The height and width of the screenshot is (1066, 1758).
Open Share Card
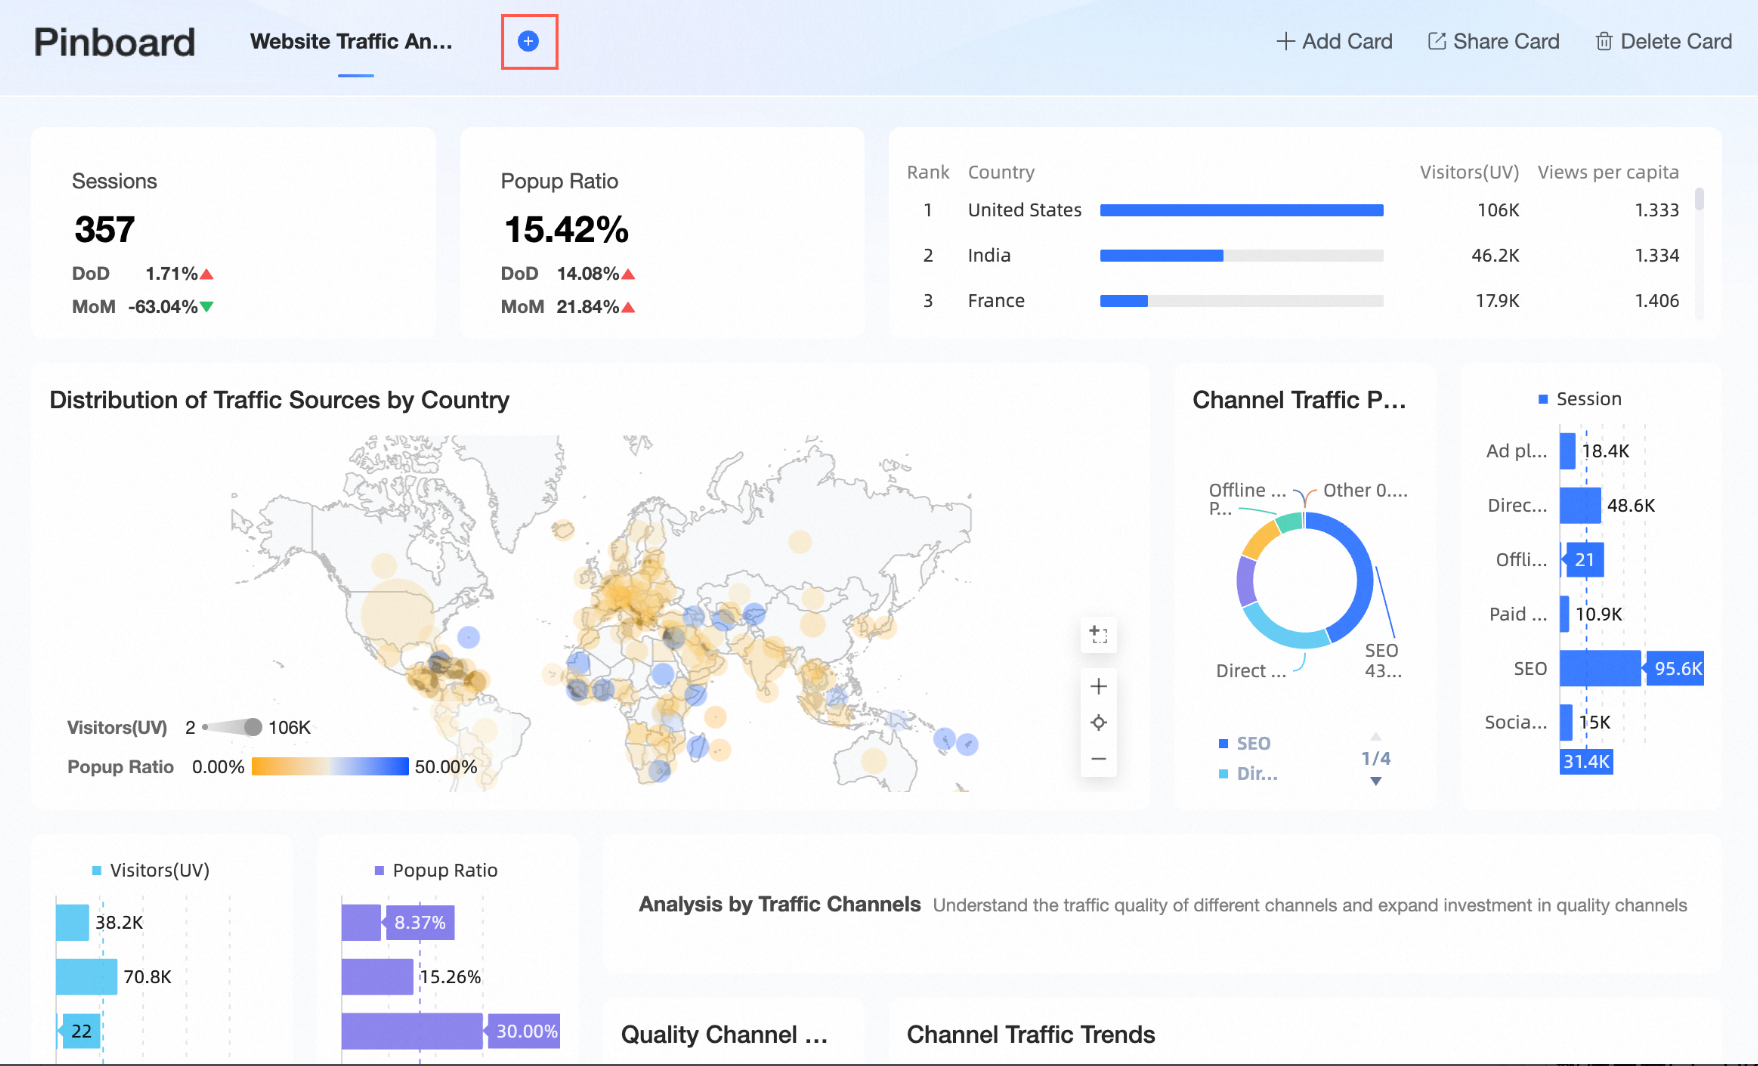[1493, 41]
